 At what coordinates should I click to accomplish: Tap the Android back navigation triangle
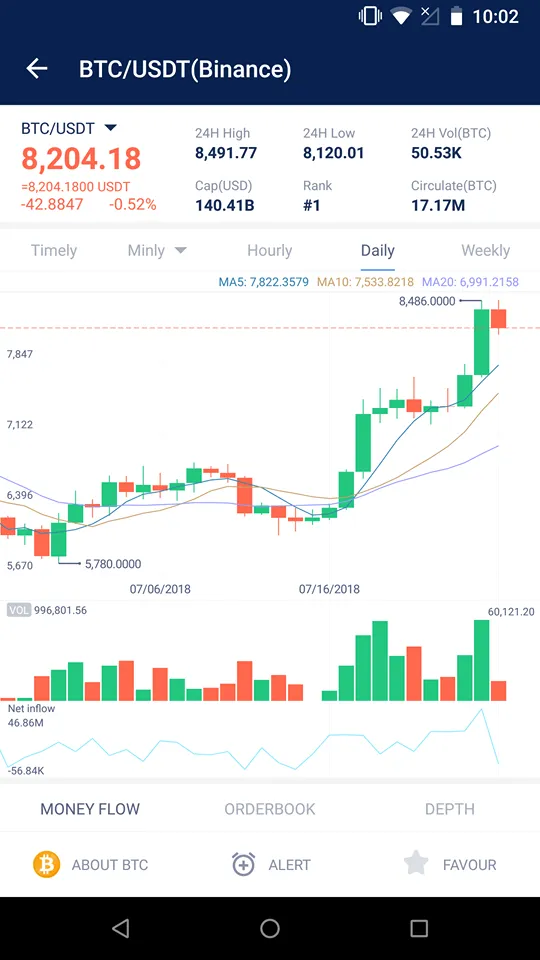[x=121, y=929]
